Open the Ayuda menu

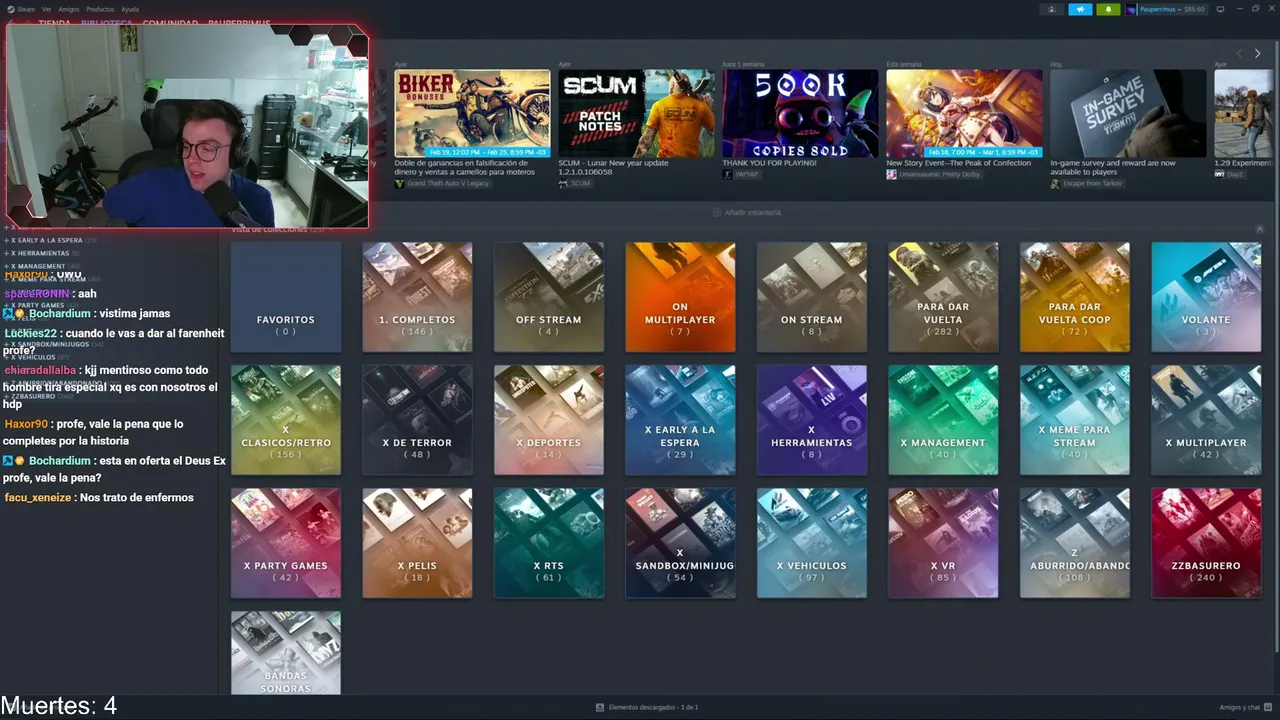pos(130,9)
